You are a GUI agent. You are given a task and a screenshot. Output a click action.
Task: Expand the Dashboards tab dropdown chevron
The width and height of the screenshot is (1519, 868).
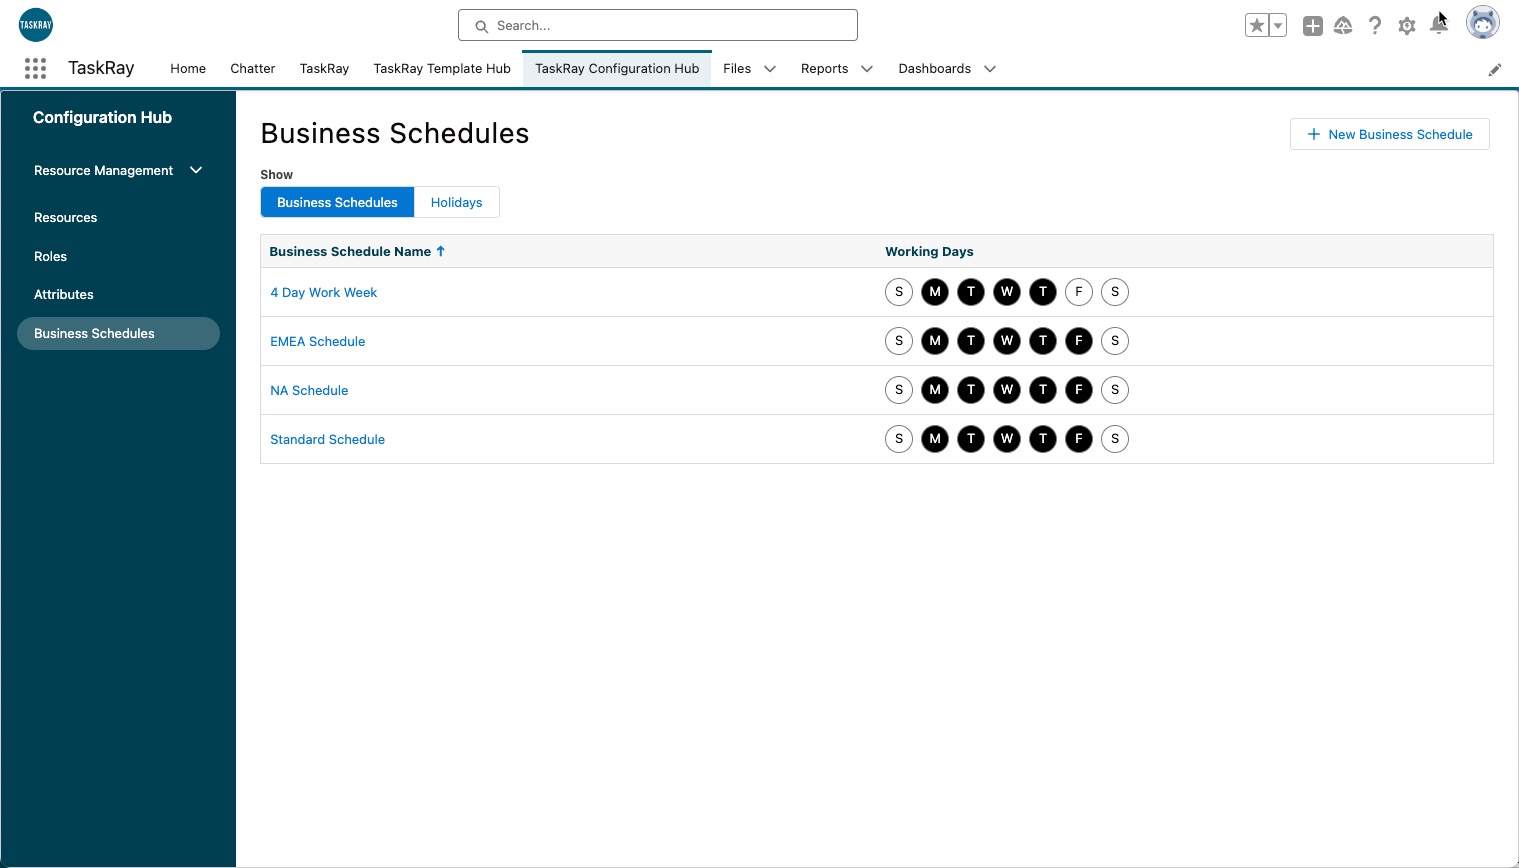click(990, 69)
